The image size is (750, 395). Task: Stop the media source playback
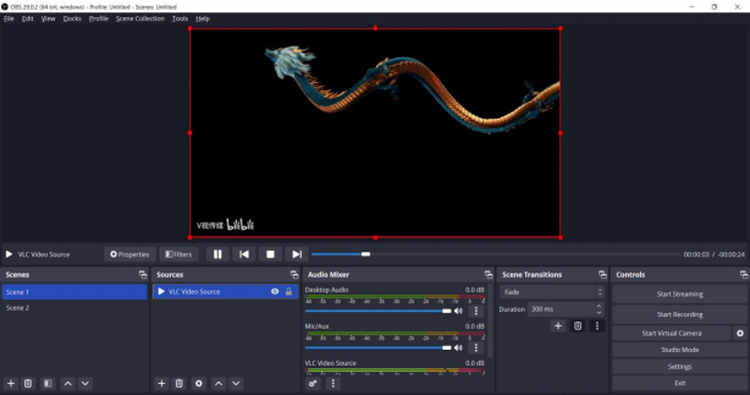270,254
